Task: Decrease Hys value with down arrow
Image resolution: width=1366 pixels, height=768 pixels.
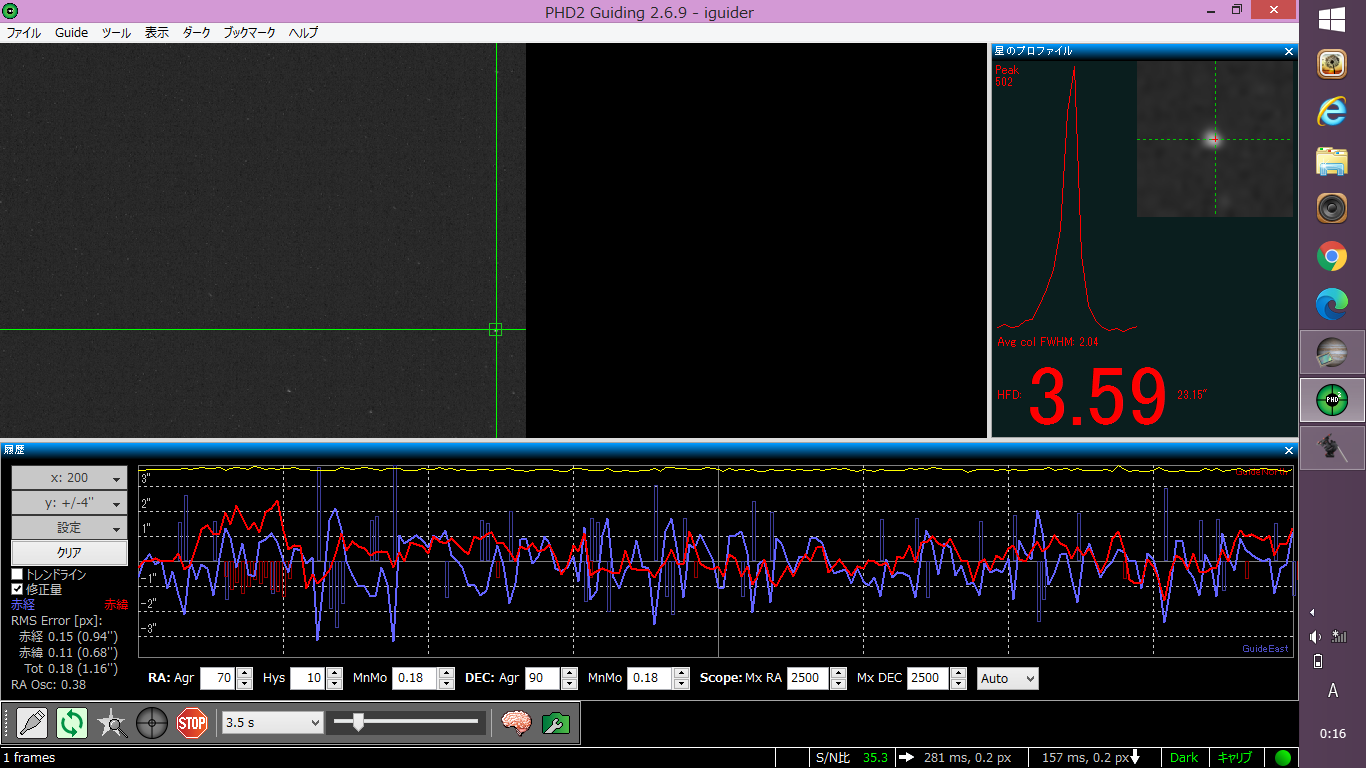Action: (334, 684)
